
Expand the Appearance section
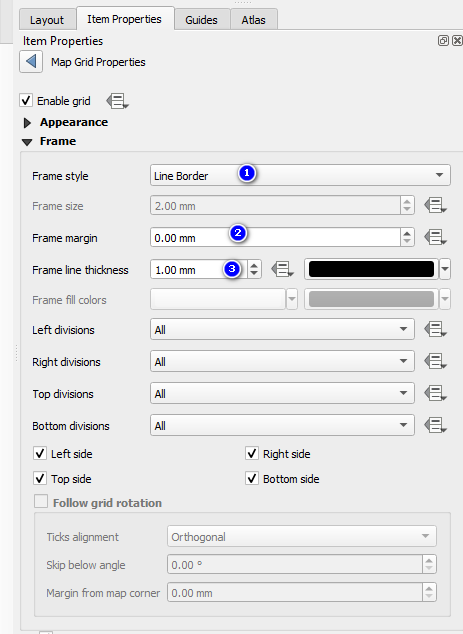click(27, 123)
